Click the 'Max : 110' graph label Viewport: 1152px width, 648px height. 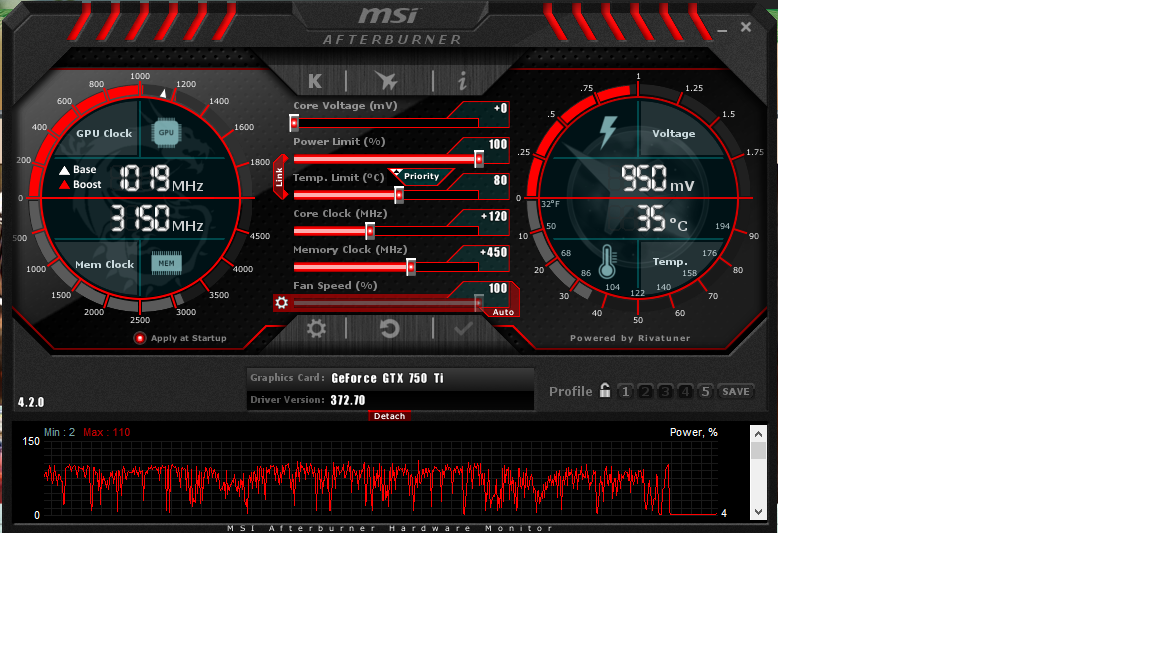107,432
